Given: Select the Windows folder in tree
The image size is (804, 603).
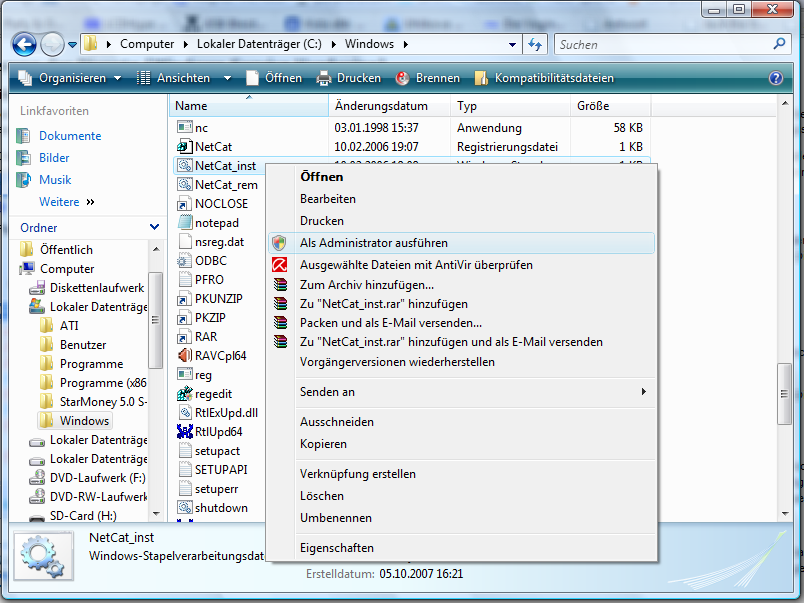Looking at the screenshot, I should click(x=84, y=420).
